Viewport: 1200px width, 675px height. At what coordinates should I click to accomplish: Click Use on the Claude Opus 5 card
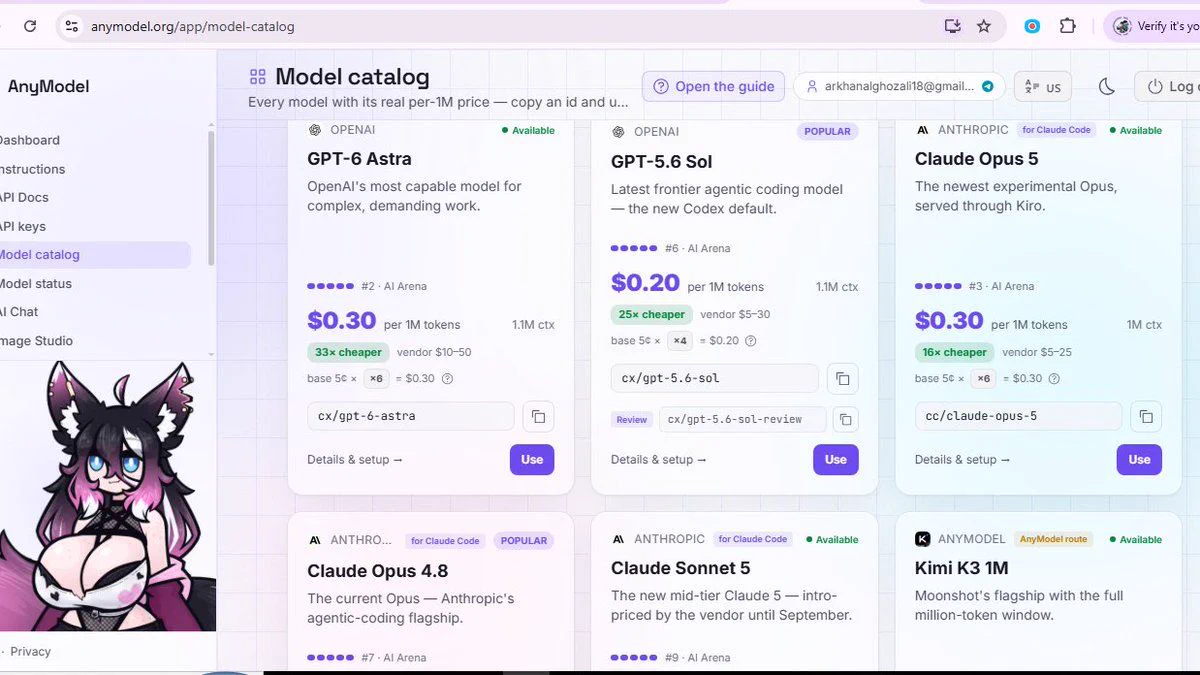click(1140, 460)
